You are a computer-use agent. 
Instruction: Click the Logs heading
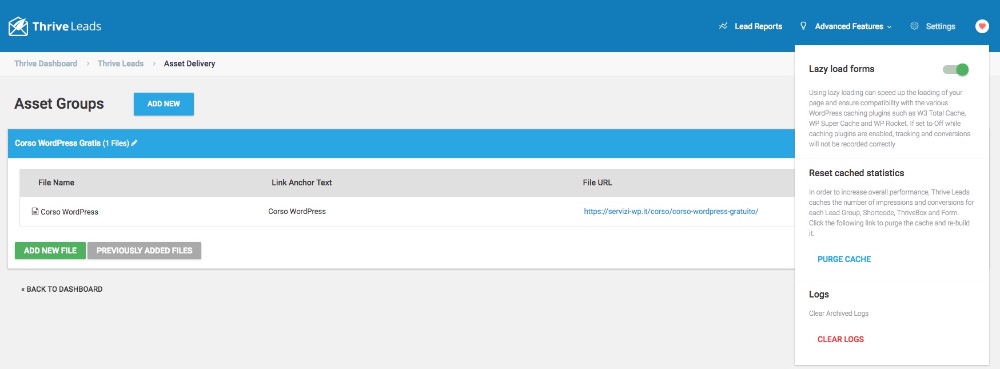click(819, 294)
